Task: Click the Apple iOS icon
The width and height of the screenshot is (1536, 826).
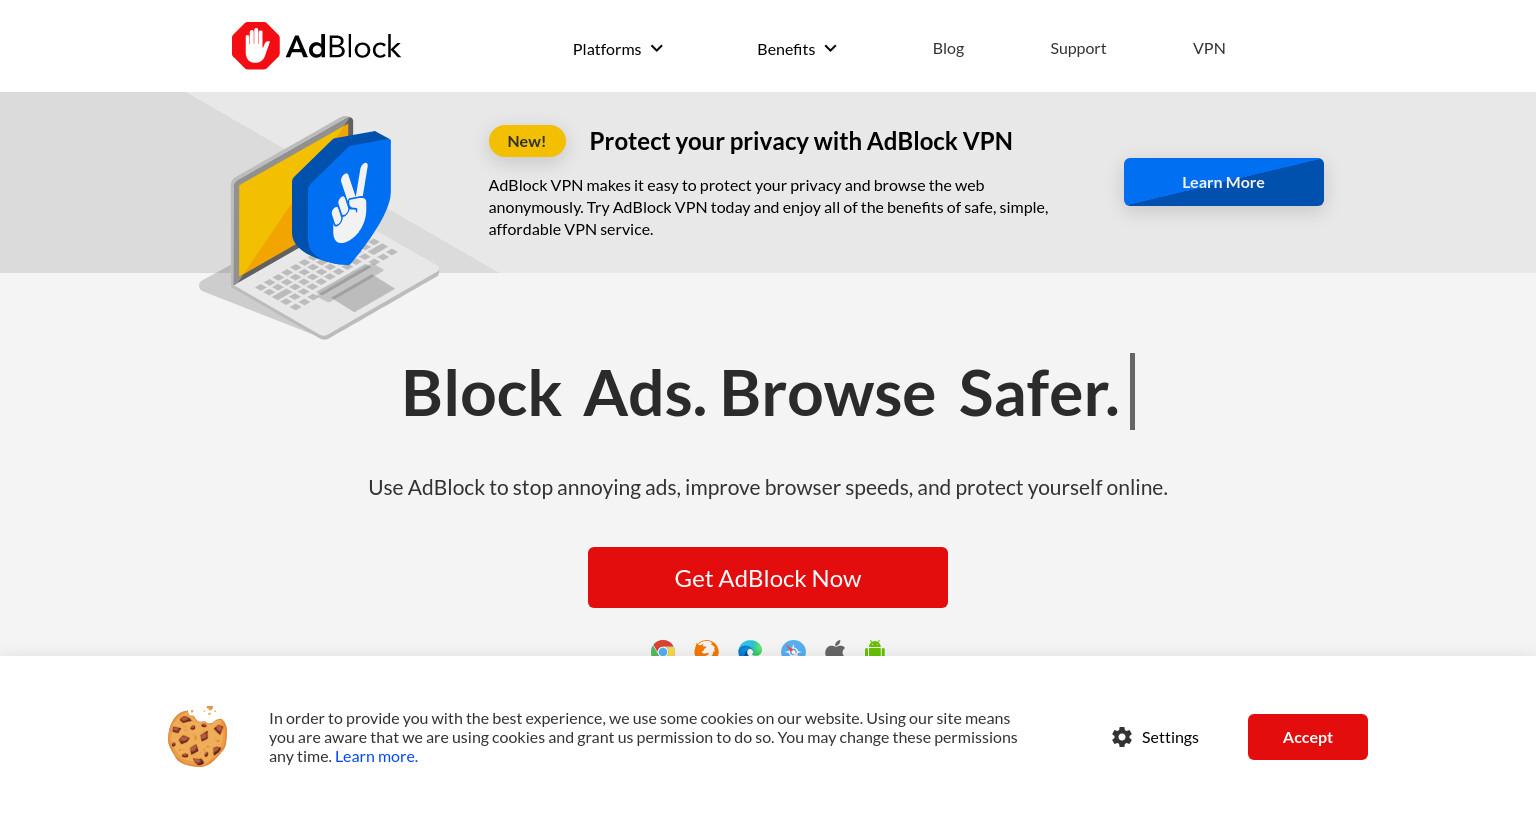Action: tap(835, 649)
